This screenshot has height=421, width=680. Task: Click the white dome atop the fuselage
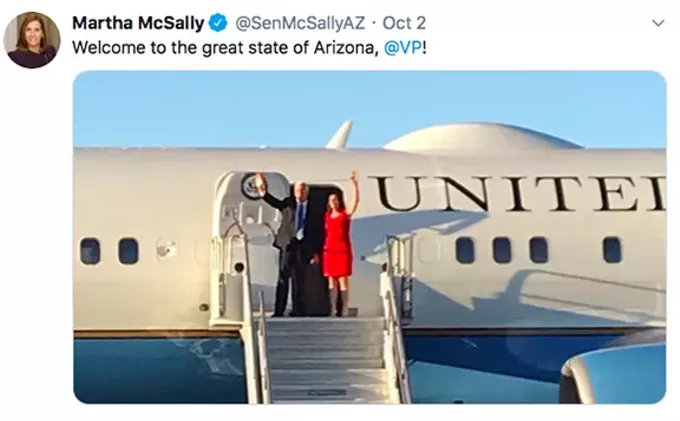481,138
